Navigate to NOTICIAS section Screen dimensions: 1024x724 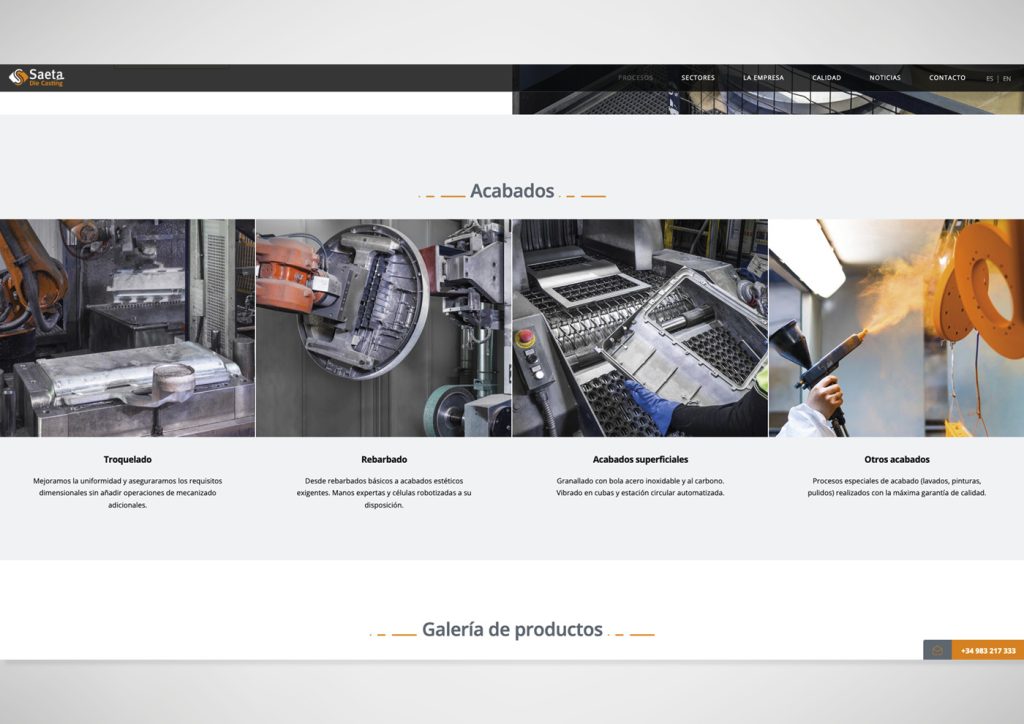(x=885, y=78)
